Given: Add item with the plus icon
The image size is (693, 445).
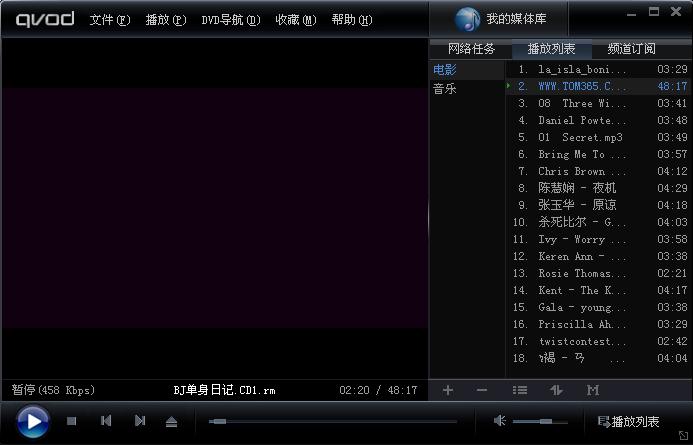Looking at the screenshot, I should click(x=448, y=390).
